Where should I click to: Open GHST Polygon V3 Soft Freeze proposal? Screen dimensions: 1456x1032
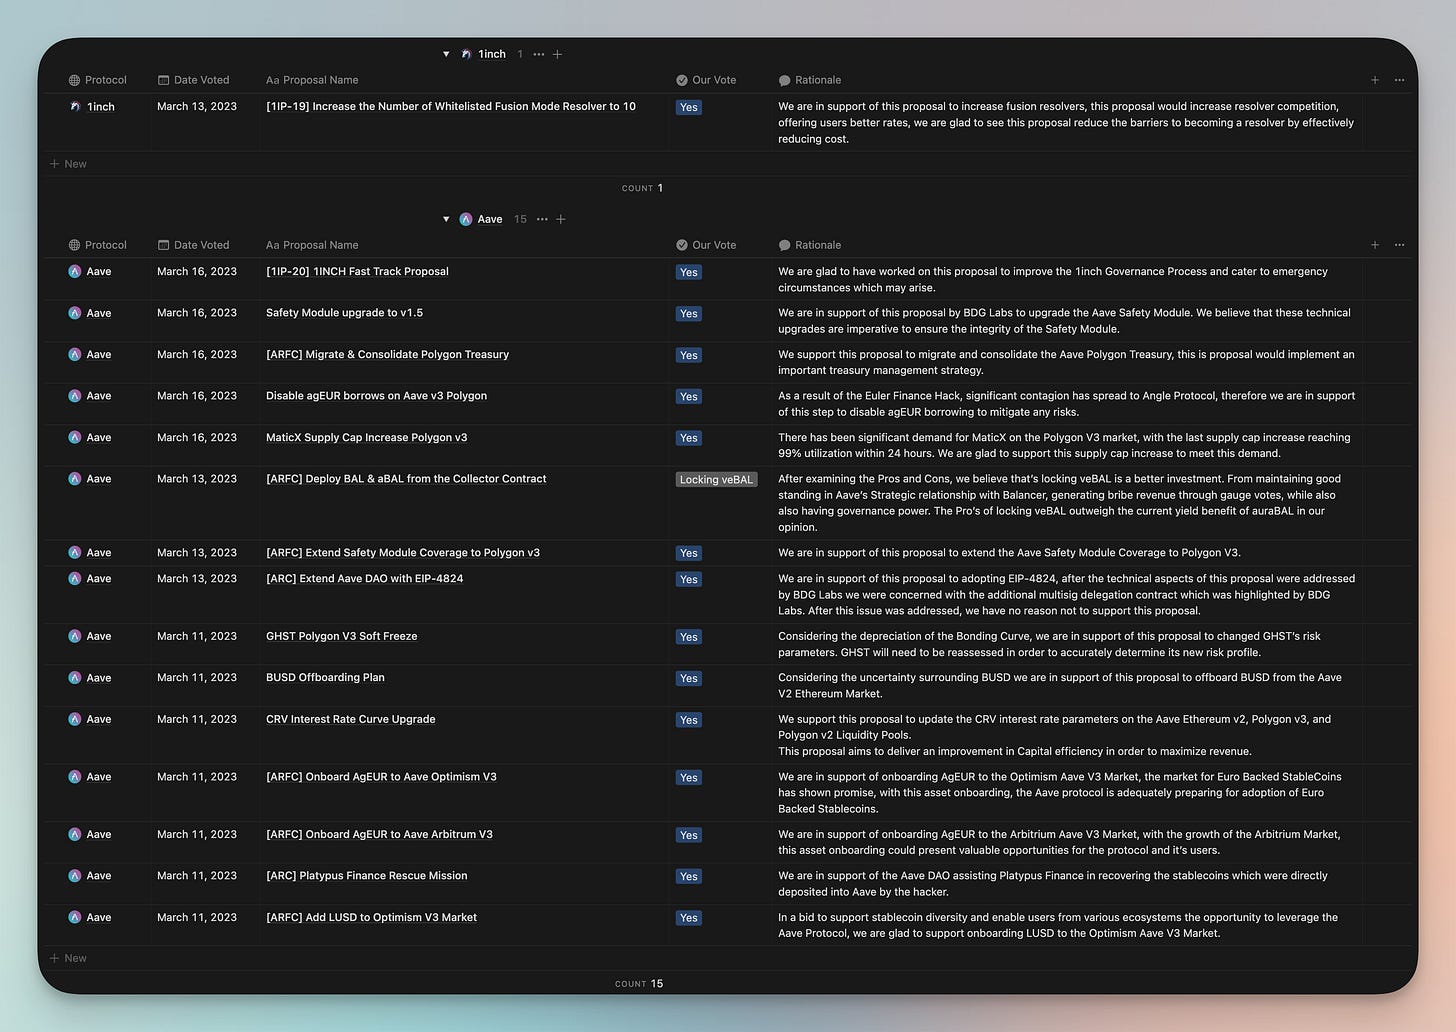point(341,636)
